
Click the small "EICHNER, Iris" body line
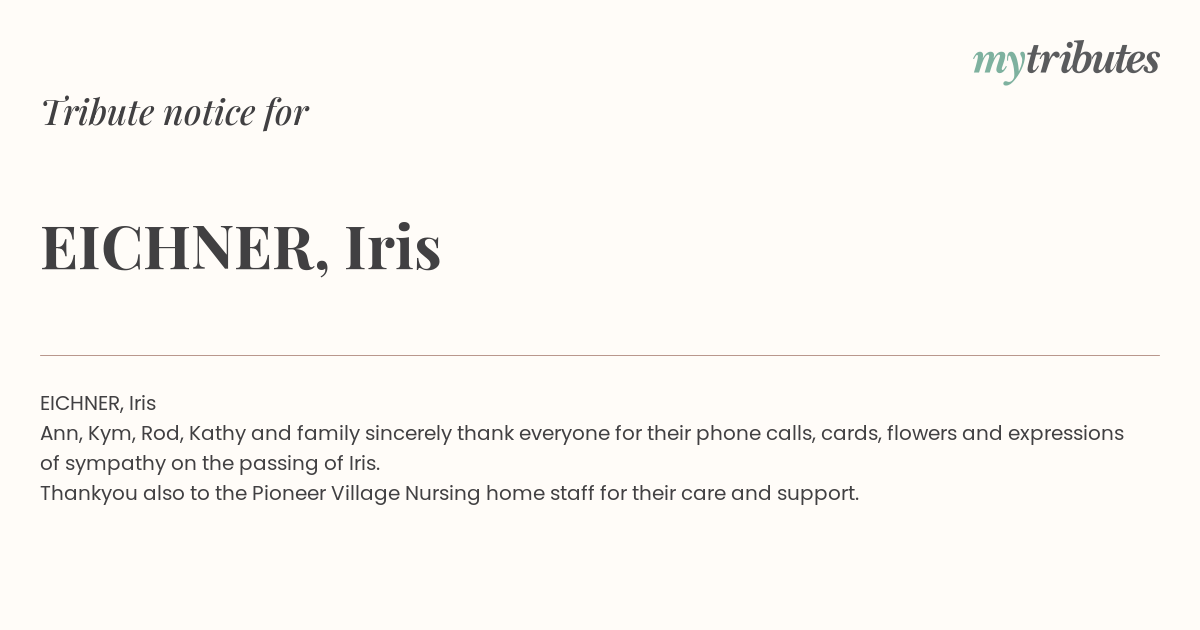[98, 404]
